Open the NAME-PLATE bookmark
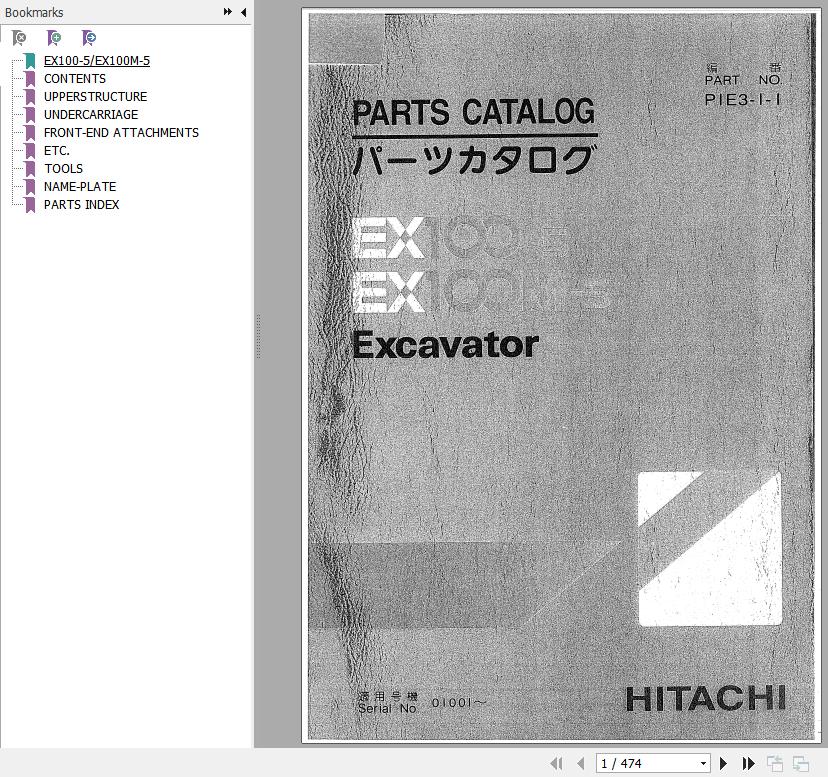The width and height of the screenshot is (828, 777). (x=80, y=186)
